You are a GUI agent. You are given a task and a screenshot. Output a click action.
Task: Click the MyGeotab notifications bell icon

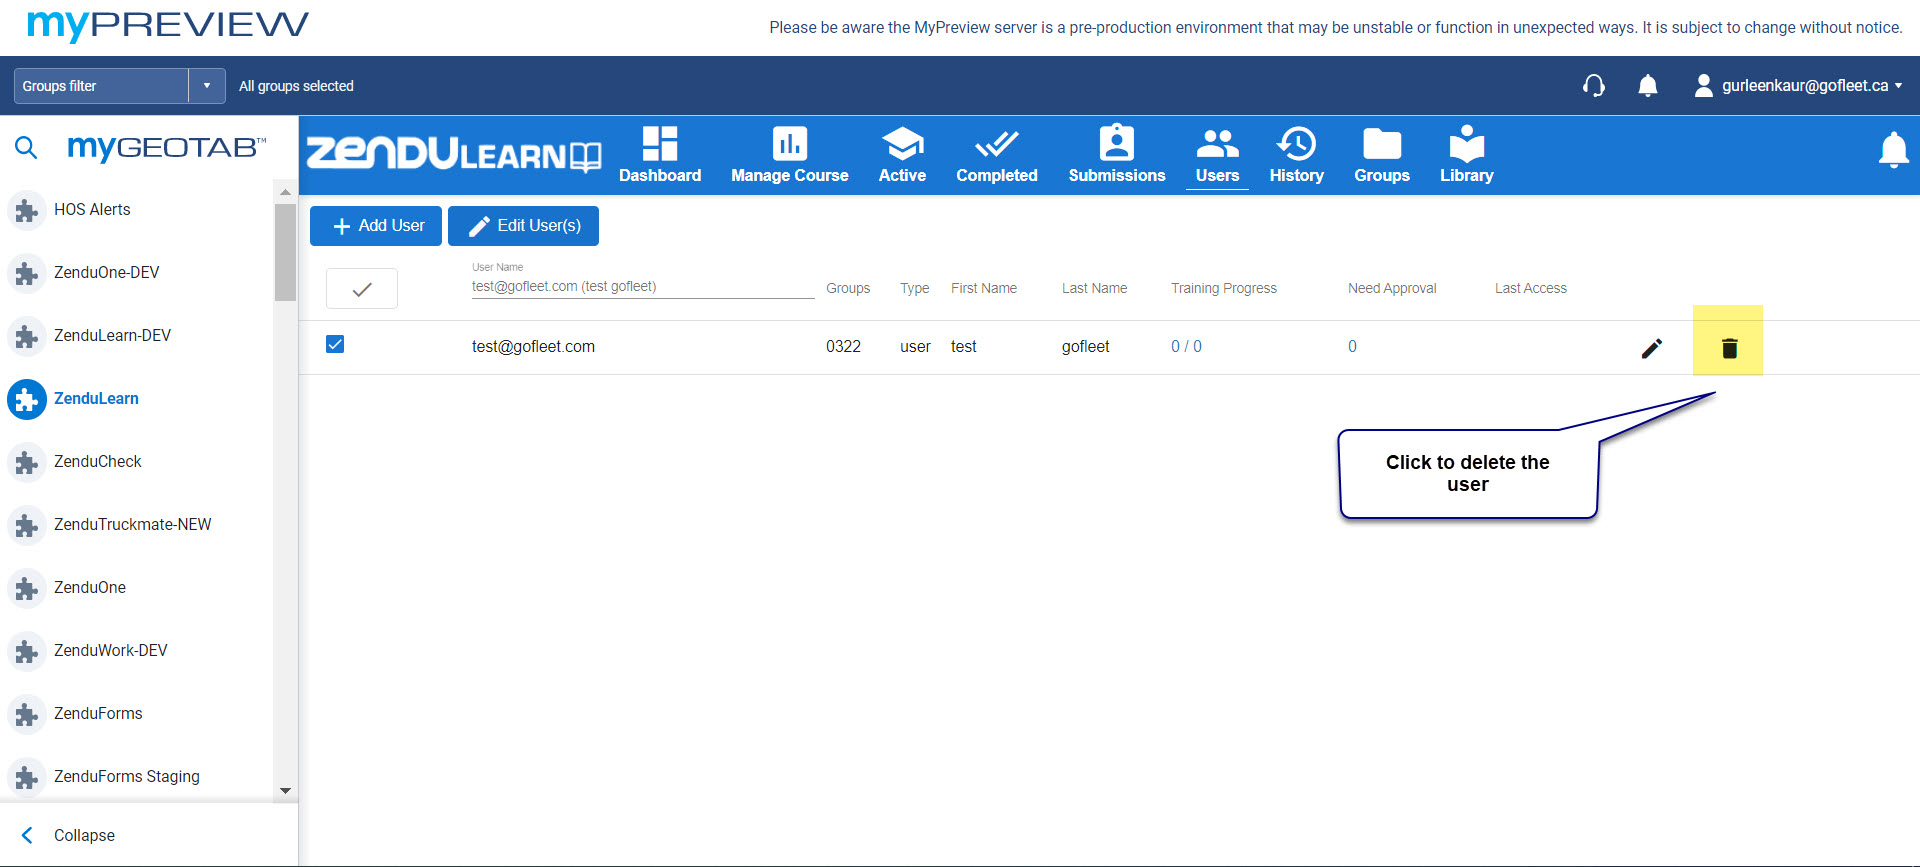tap(1648, 86)
